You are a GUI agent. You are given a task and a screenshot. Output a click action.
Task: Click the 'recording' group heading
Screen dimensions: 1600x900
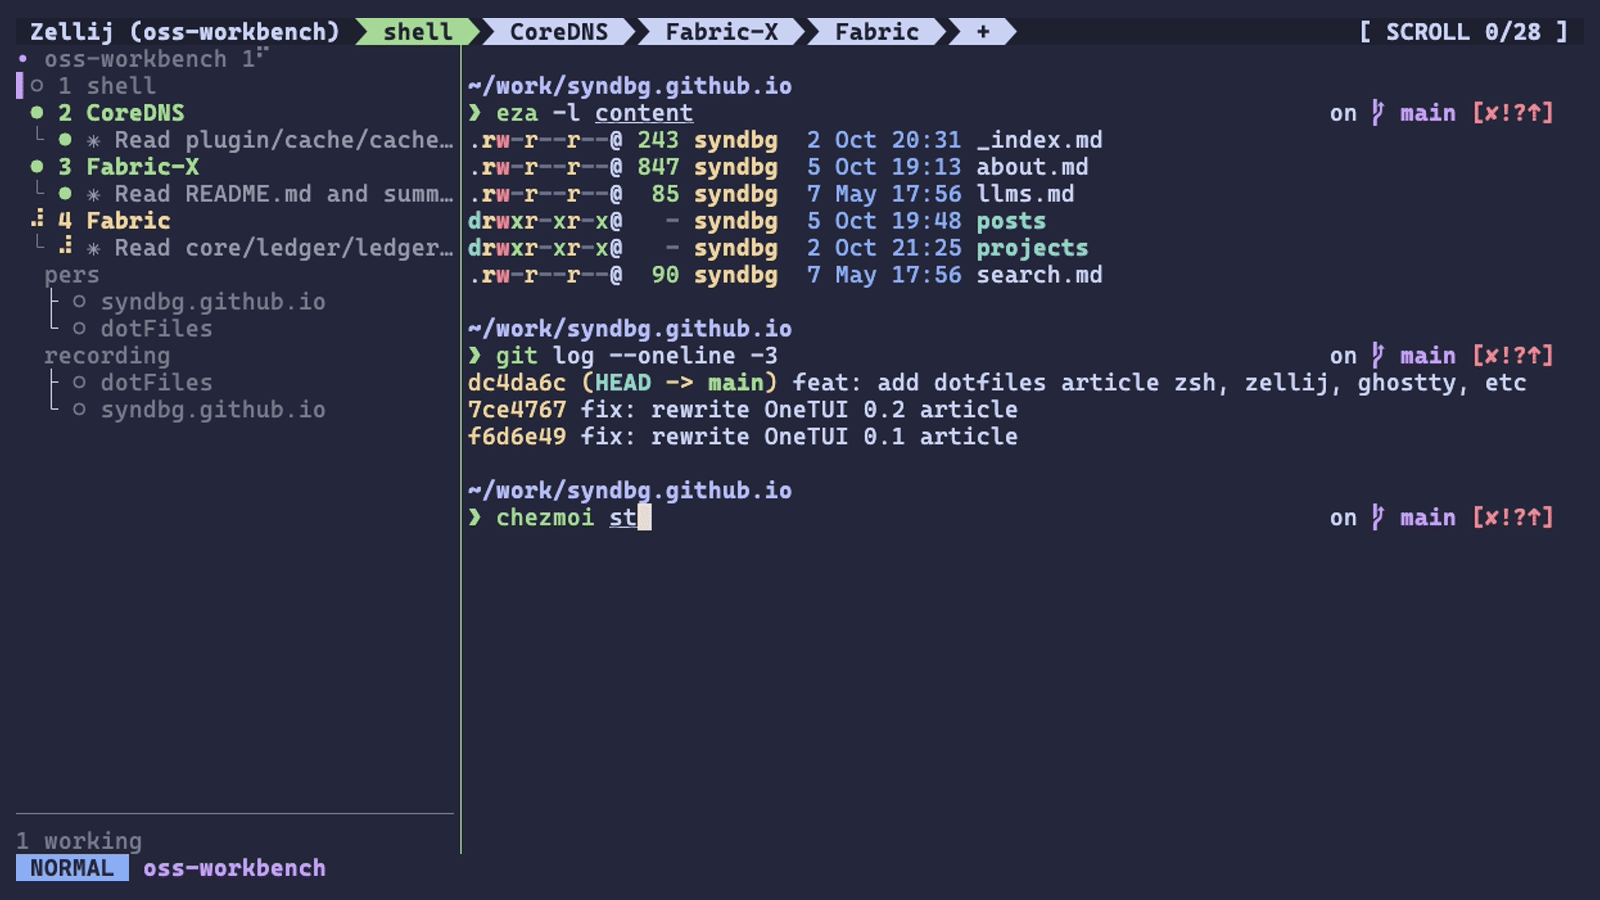[x=106, y=356]
